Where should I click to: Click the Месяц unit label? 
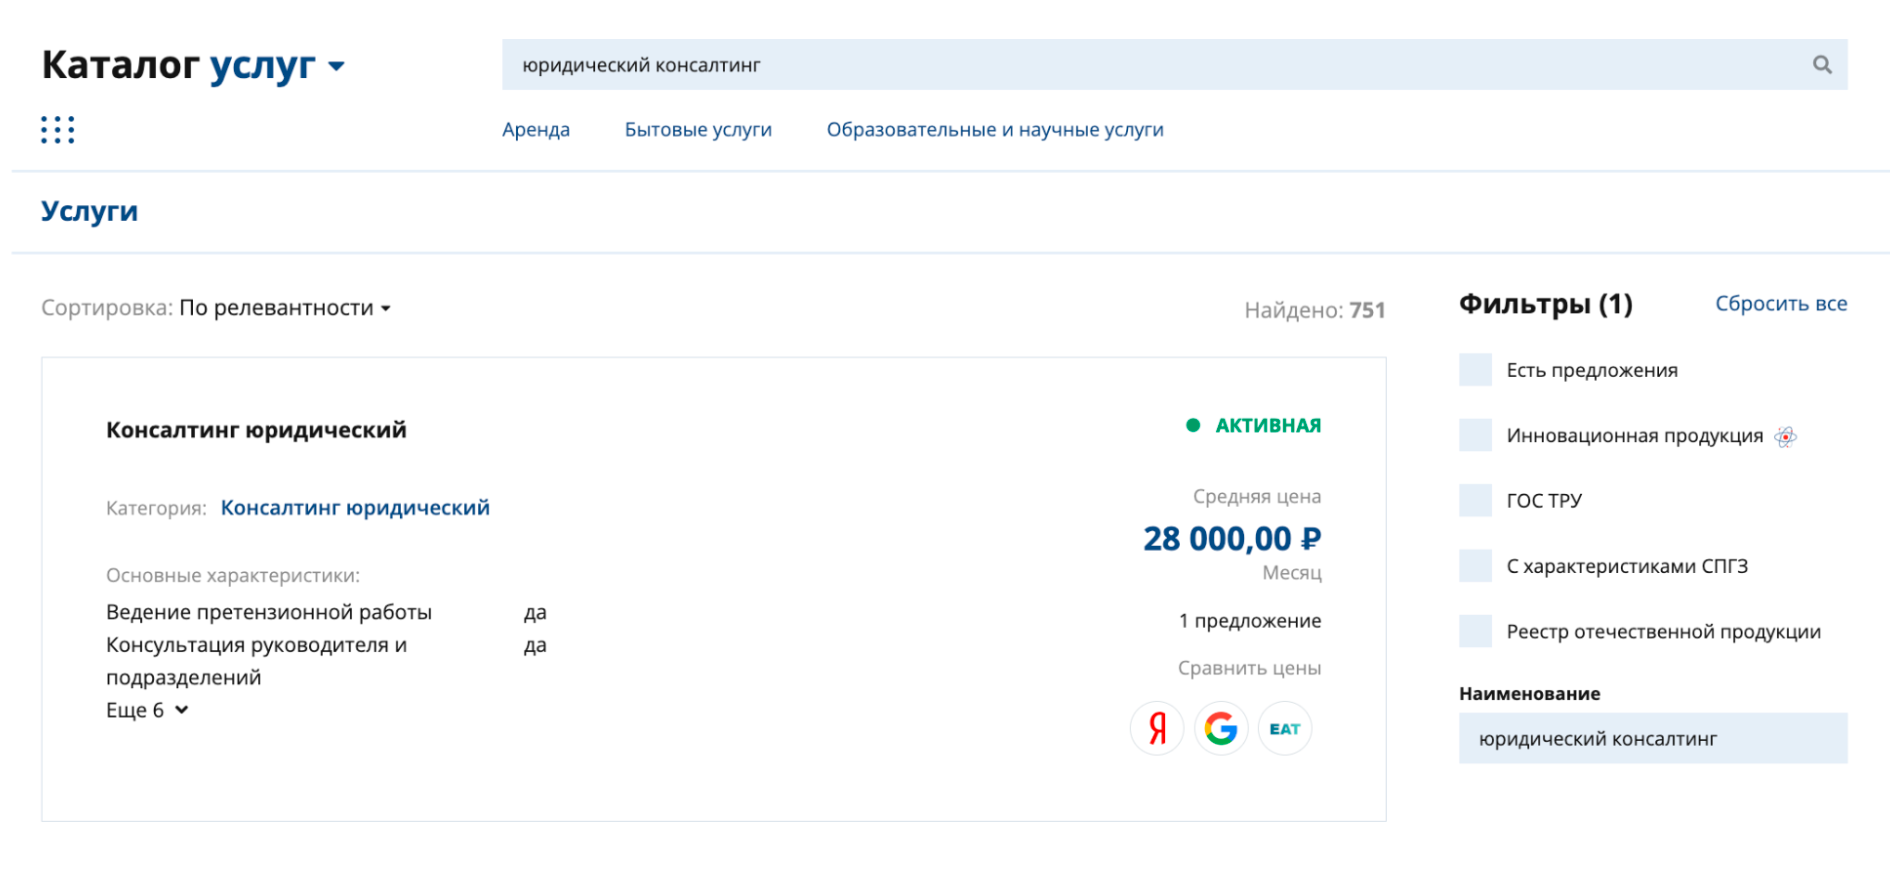click(1292, 573)
